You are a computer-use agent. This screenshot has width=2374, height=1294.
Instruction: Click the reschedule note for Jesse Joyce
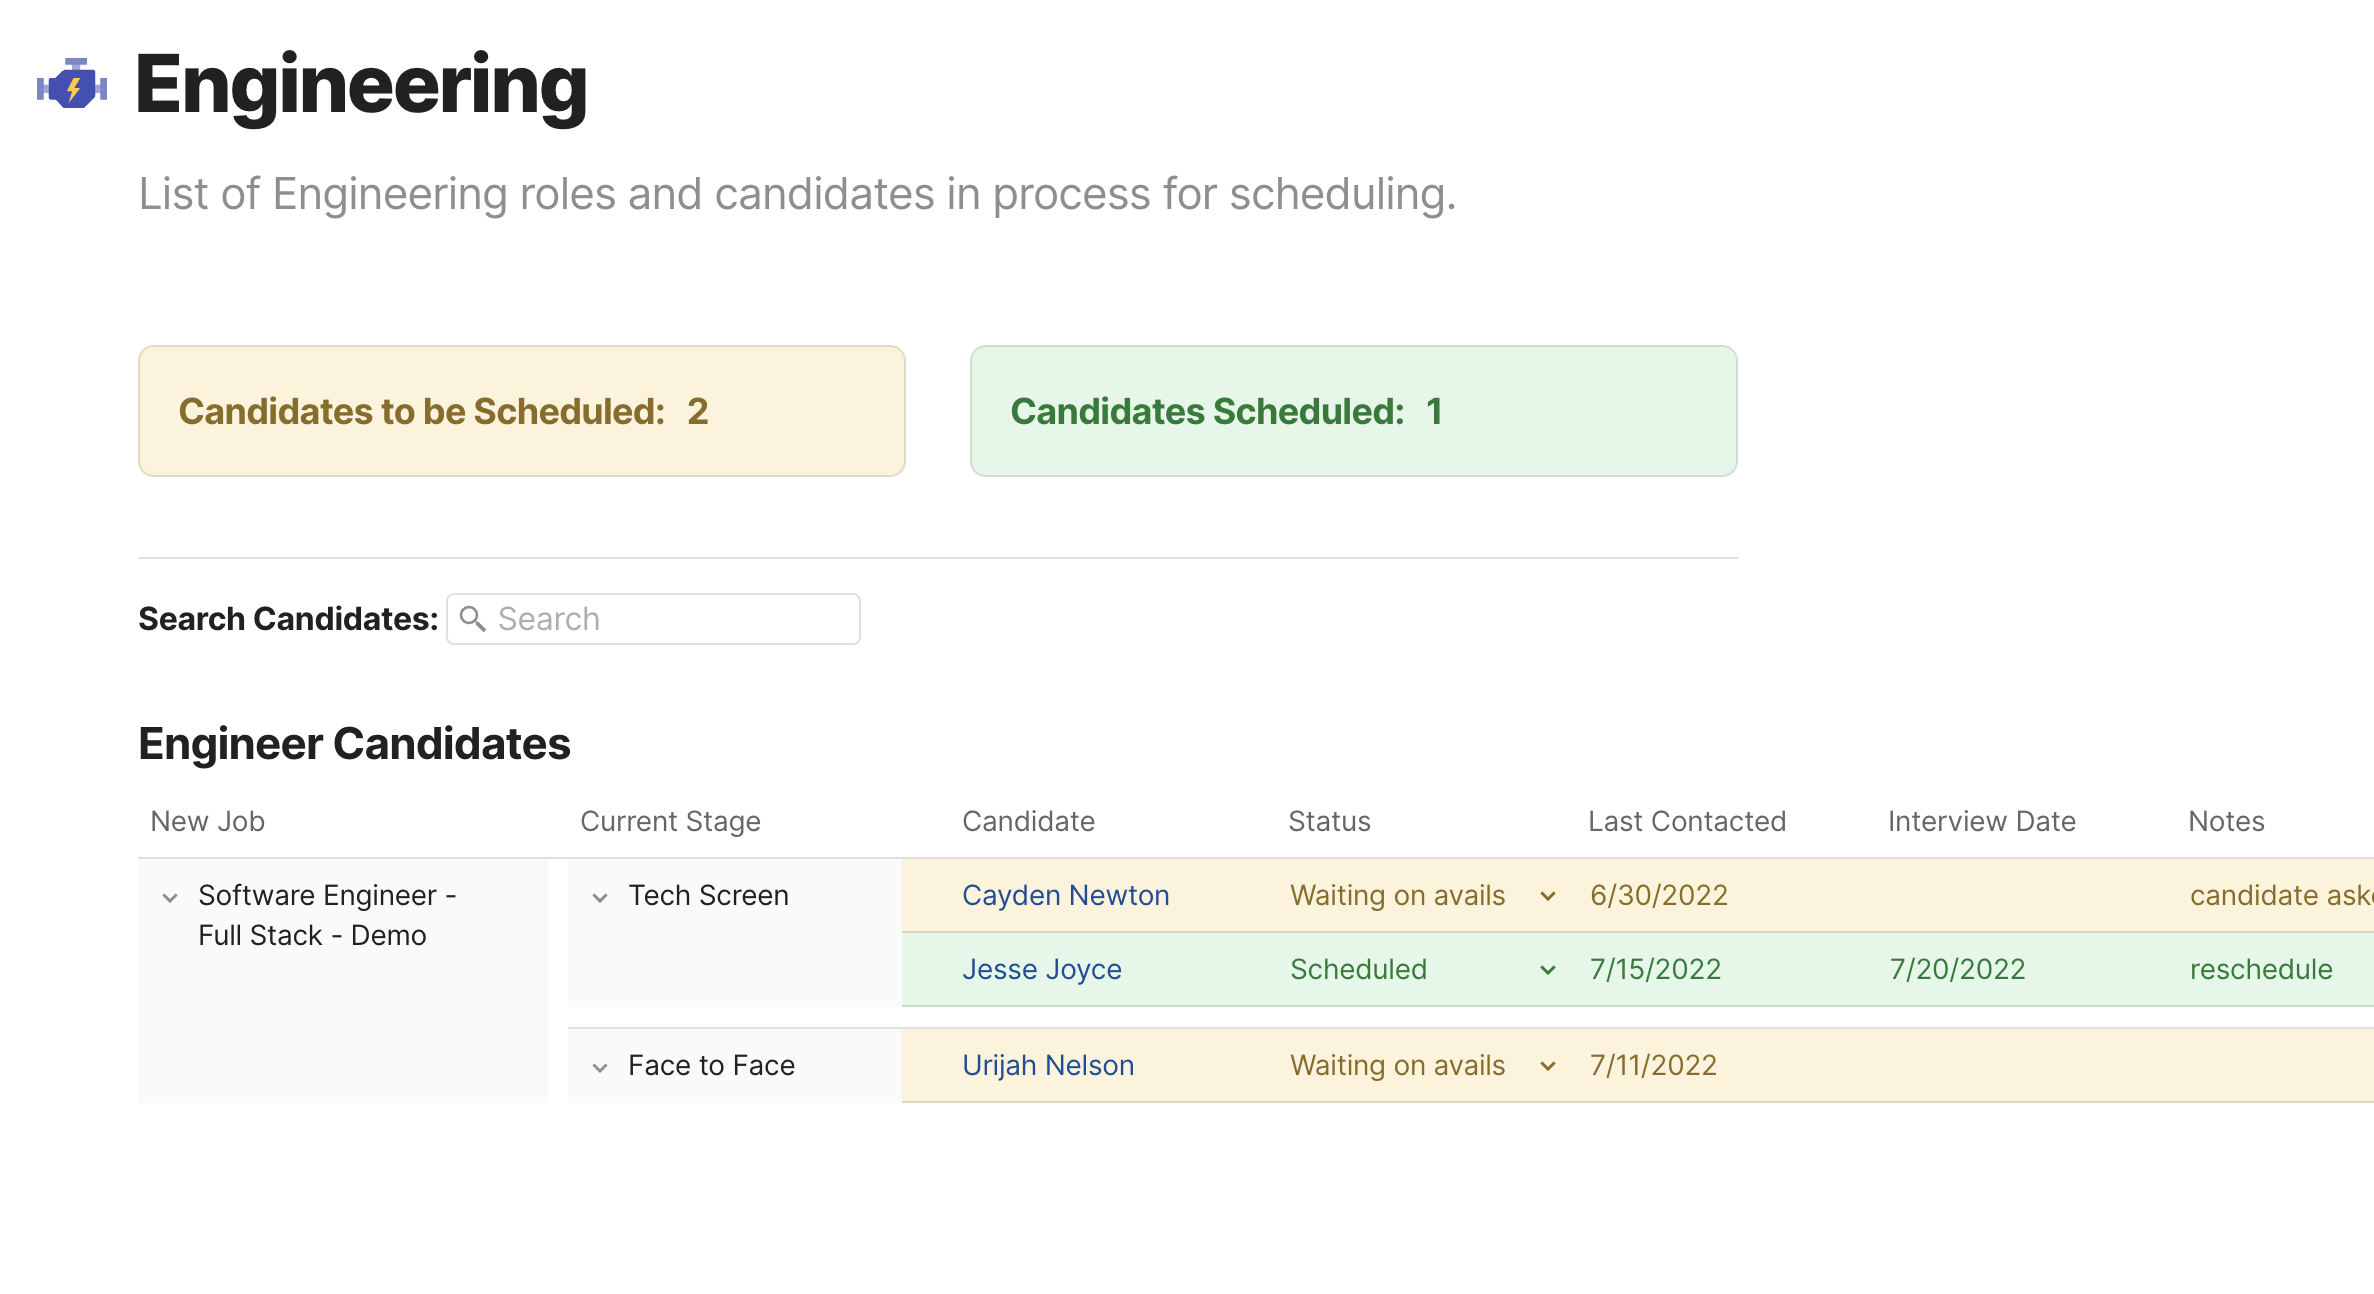tap(2260, 970)
